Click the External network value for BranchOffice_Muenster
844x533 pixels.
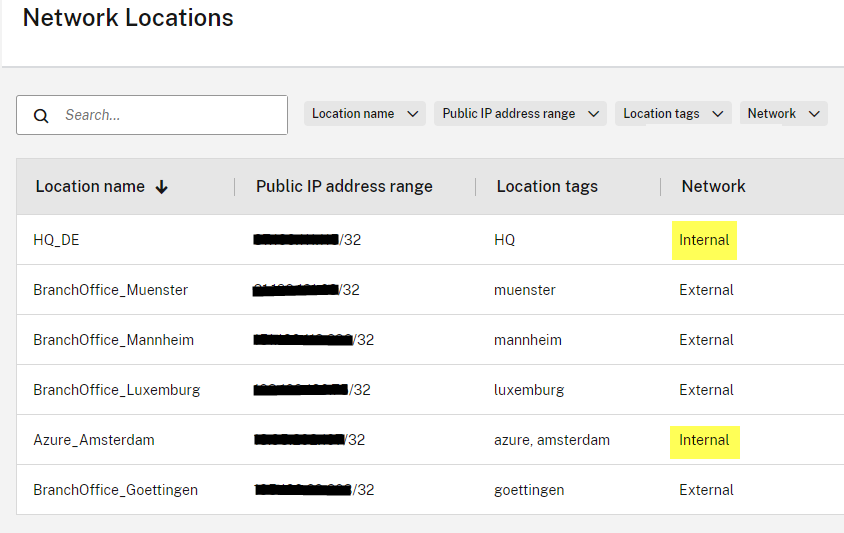coord(706,290)
